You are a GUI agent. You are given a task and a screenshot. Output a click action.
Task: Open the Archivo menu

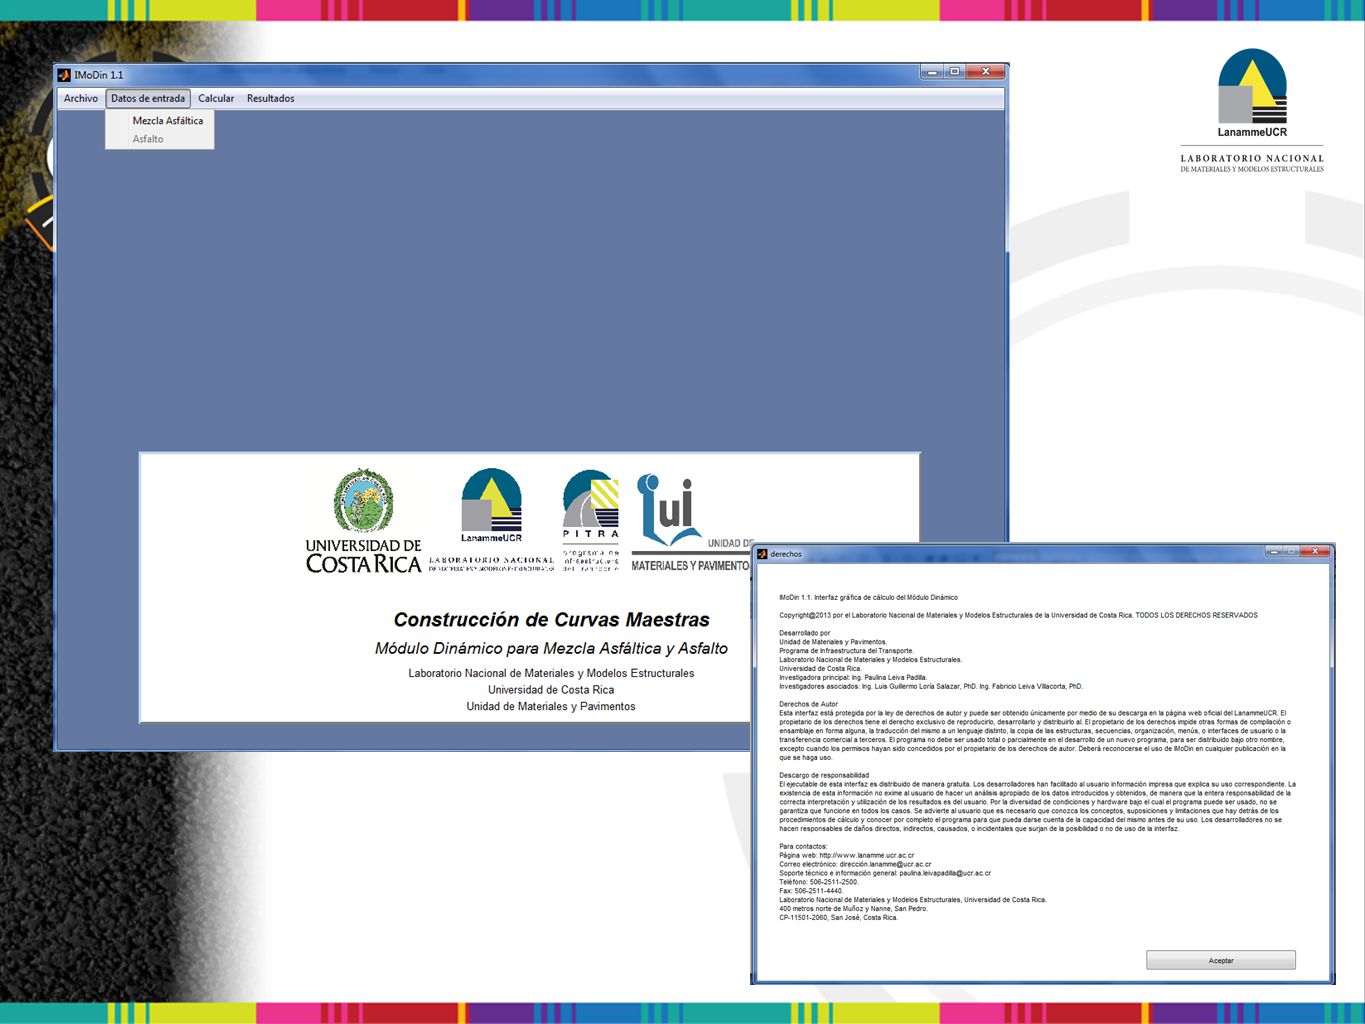(81, 98)
